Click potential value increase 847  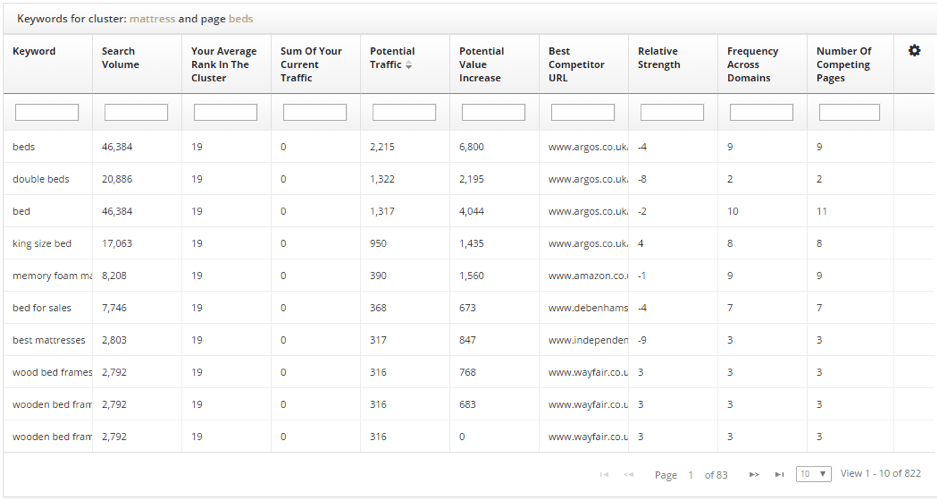pos(467,341)
